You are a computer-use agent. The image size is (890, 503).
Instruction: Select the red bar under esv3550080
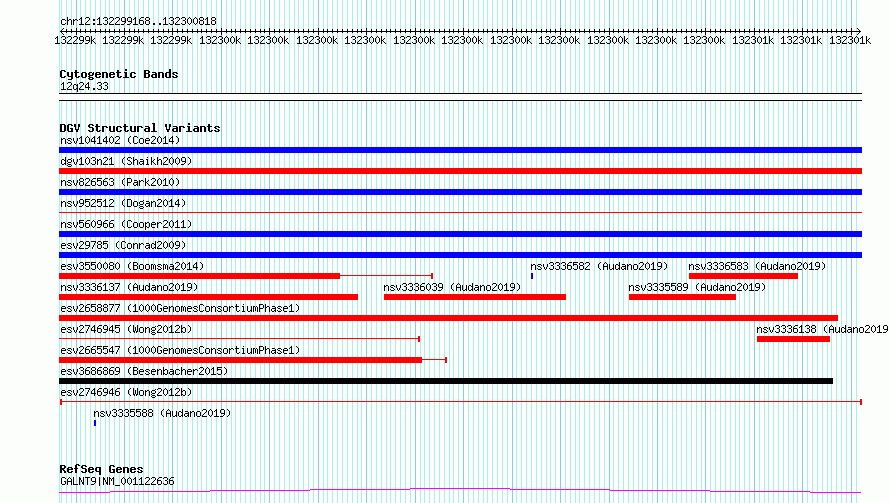coord(199,276)
